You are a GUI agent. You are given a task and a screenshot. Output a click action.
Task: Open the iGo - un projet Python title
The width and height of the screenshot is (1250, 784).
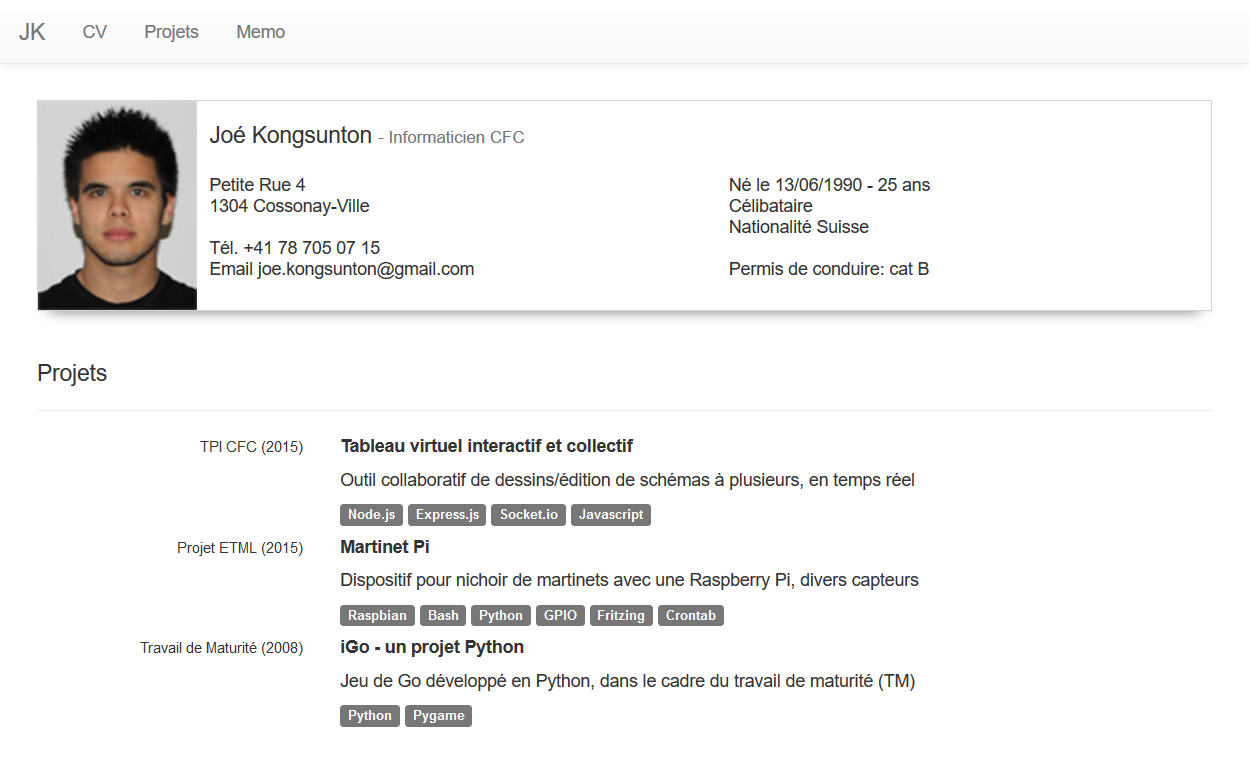coord(432,647)
